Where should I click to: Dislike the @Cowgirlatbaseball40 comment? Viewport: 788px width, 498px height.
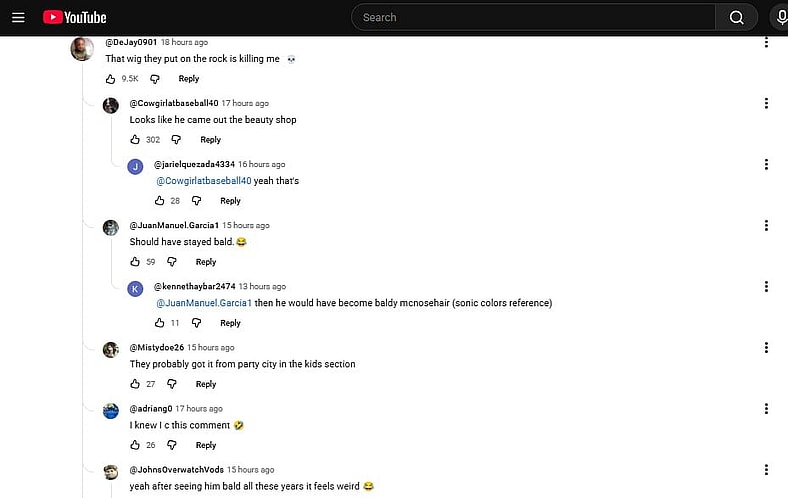click(176, 140)
